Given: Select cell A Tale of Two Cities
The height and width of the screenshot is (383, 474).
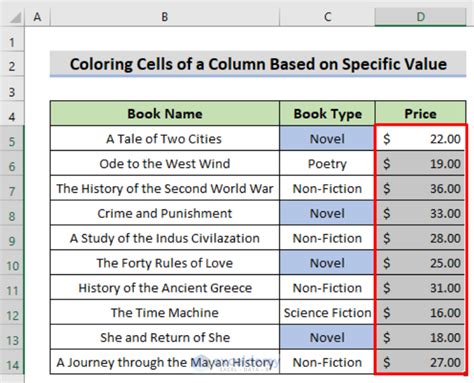Looking at the screenshot, I should [x=165, y=138].
